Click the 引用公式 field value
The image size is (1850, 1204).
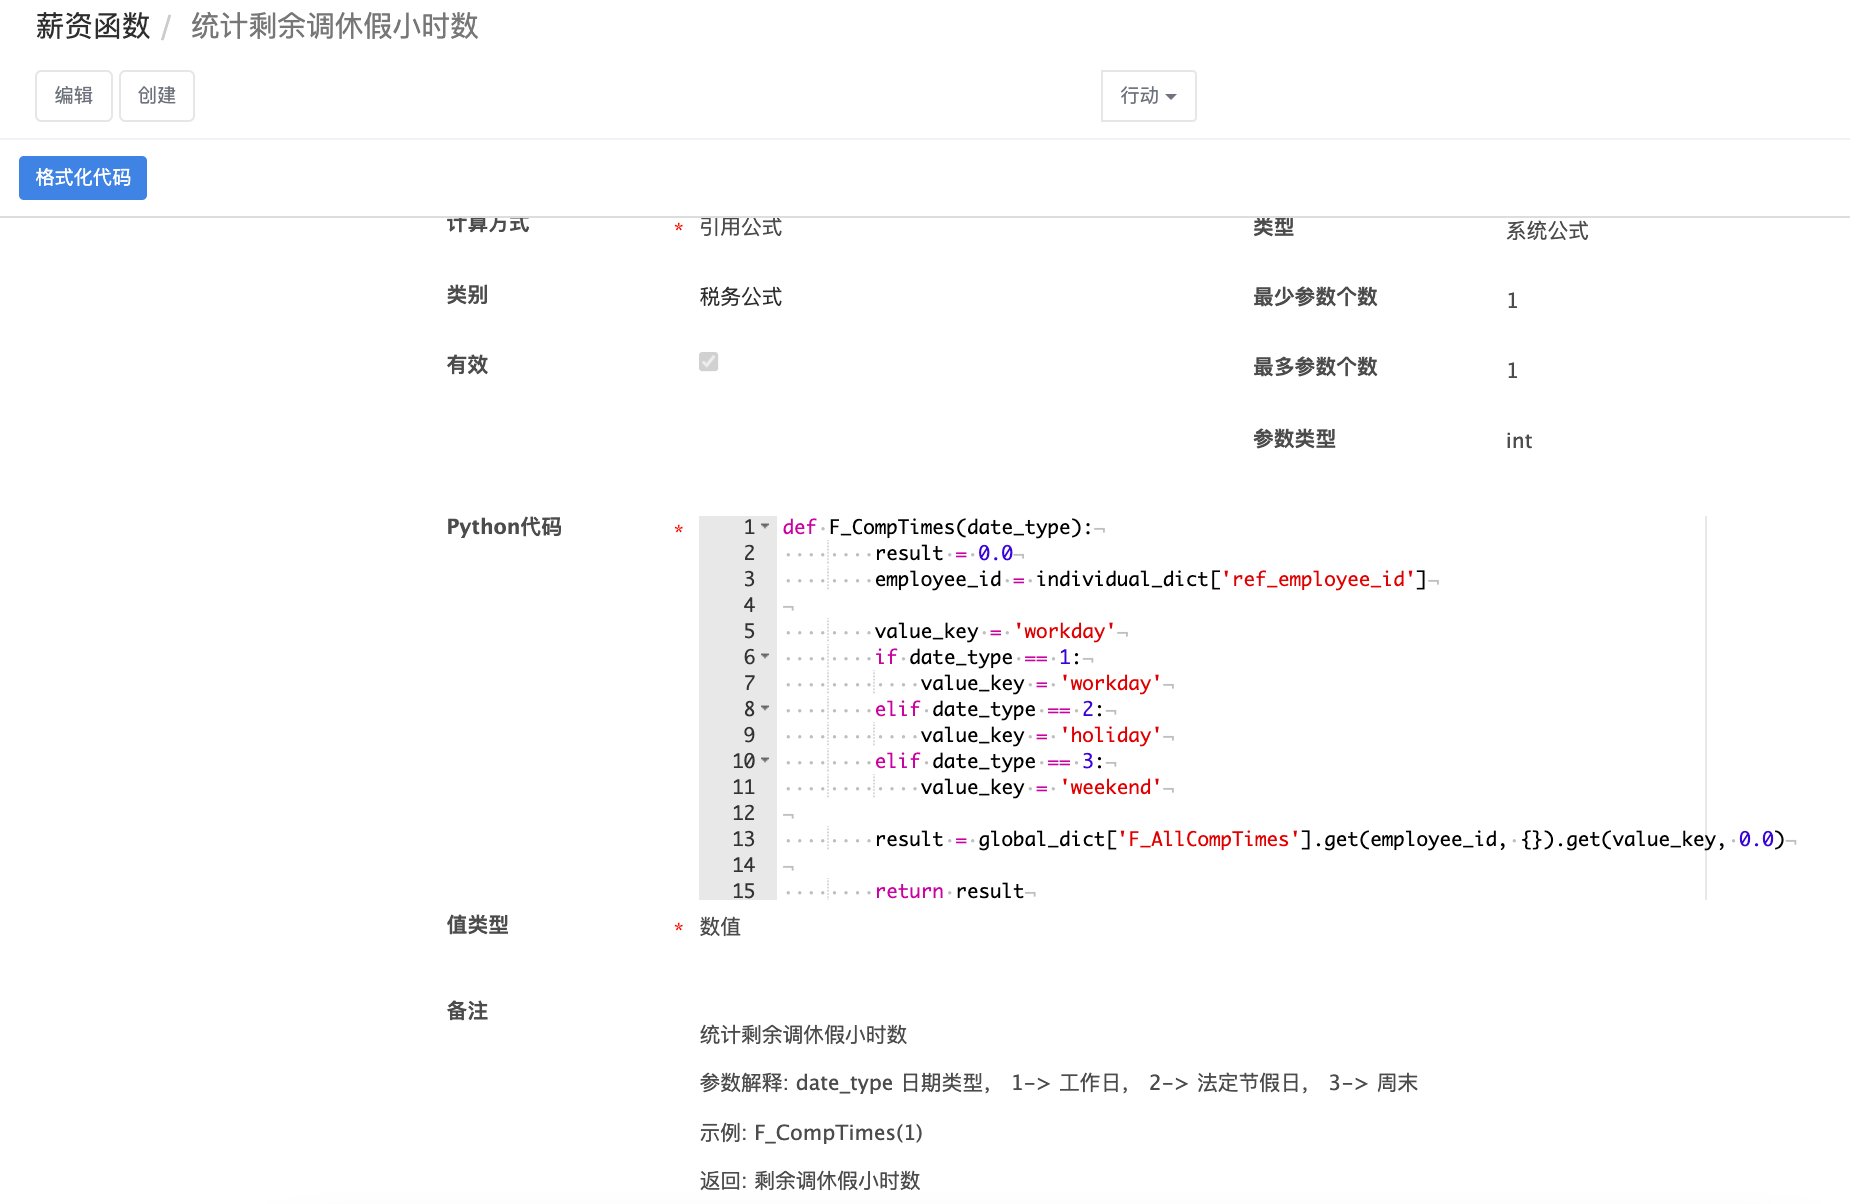click(x=741, y=227)
